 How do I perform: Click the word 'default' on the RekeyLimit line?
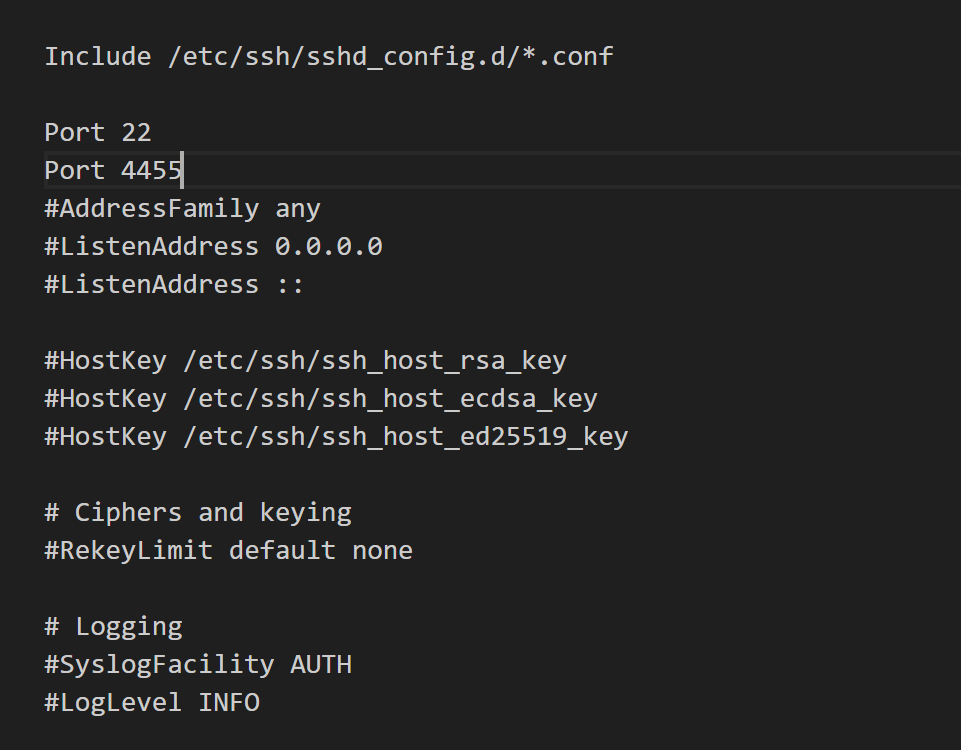(x=282, y=551)
